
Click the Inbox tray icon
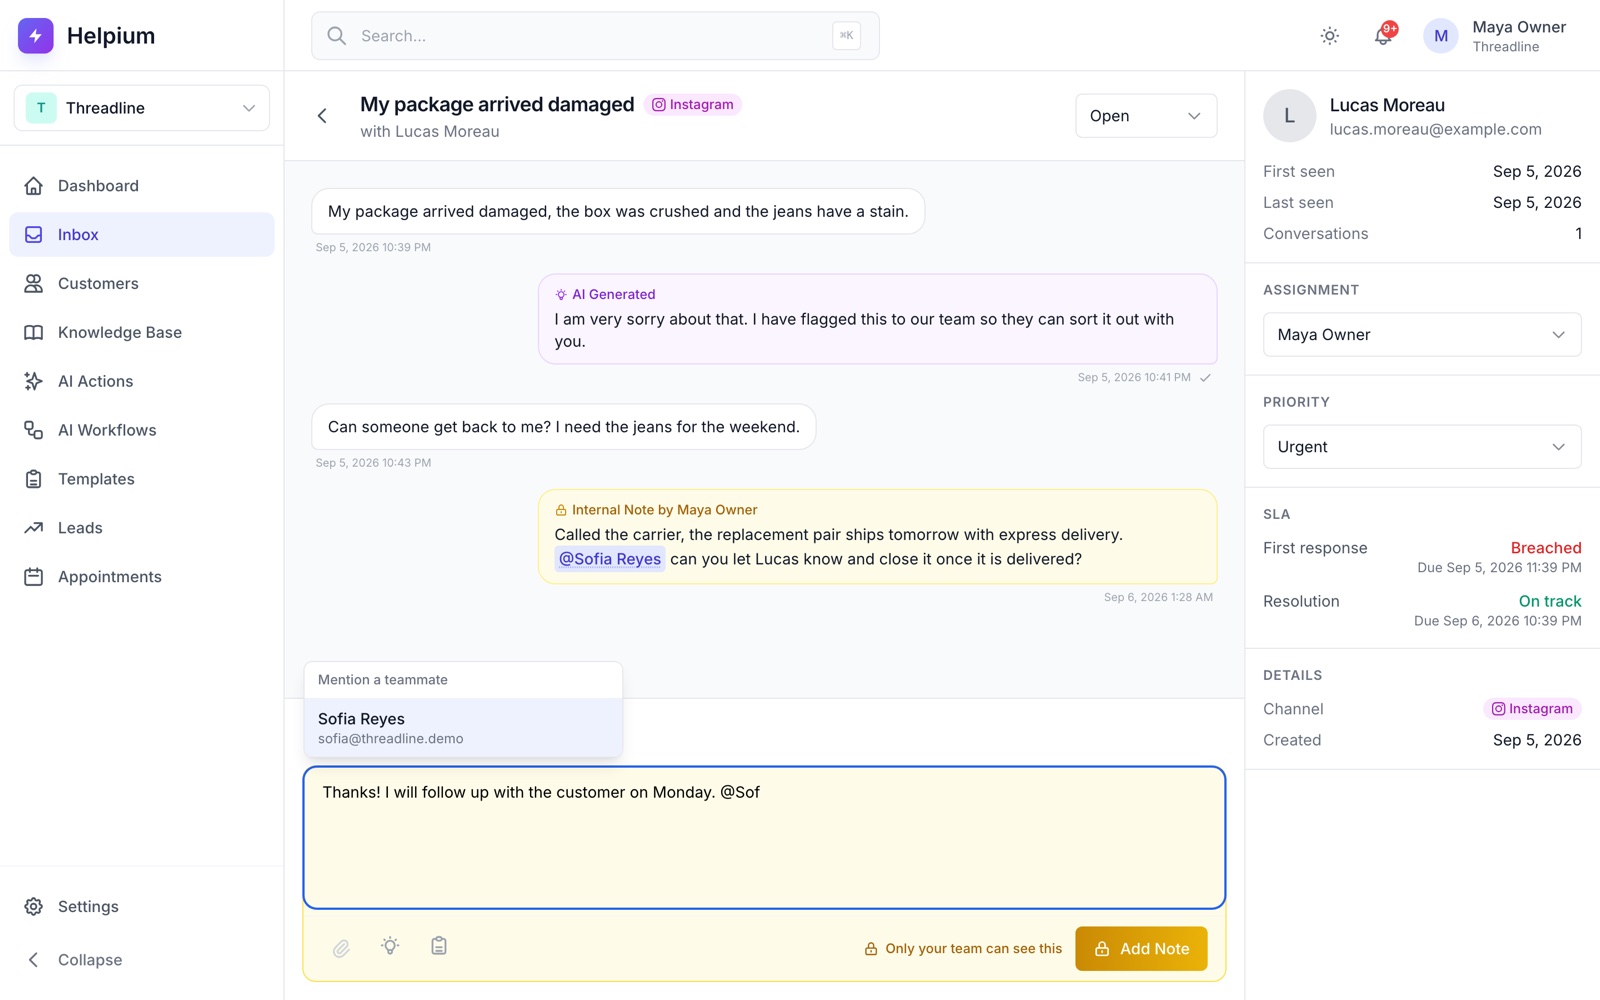[34, 235]
